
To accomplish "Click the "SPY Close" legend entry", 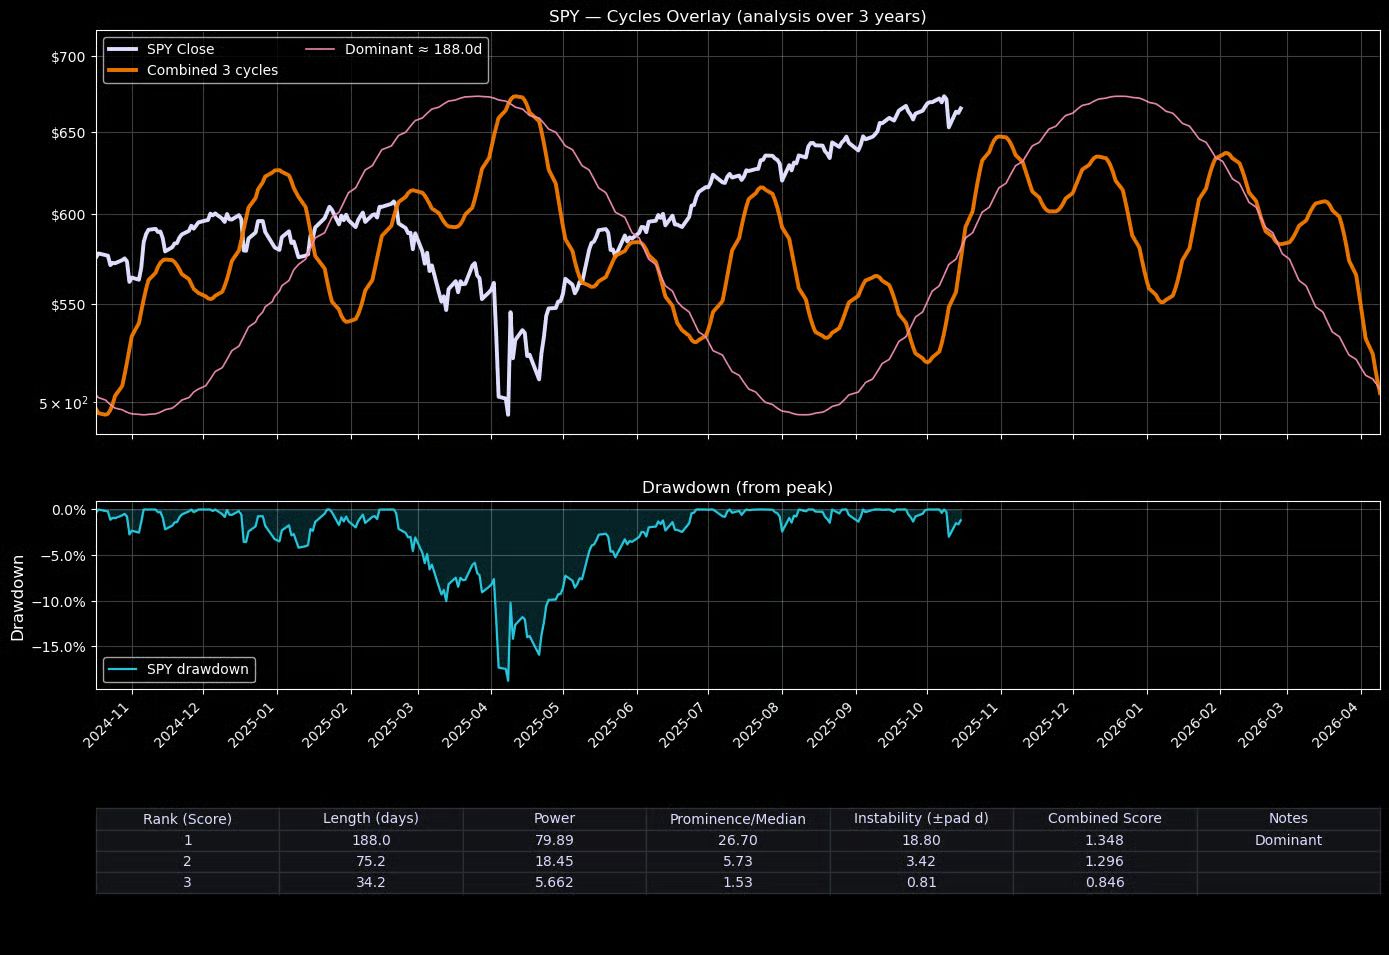I will coord(160,49).
